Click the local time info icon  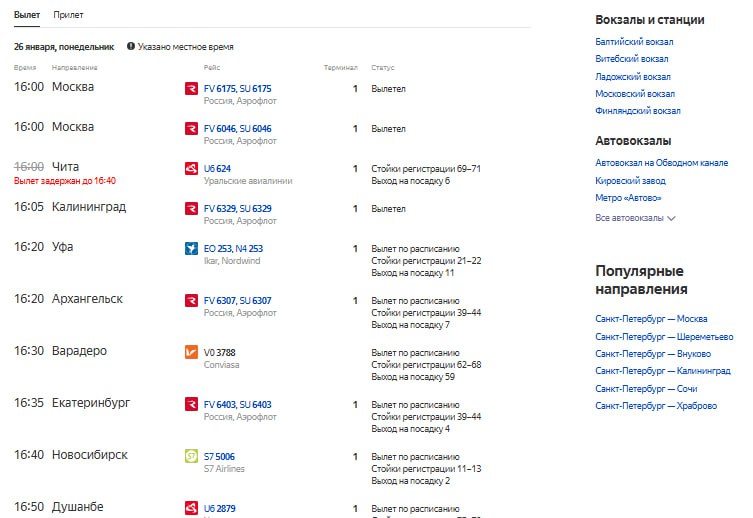131,46
